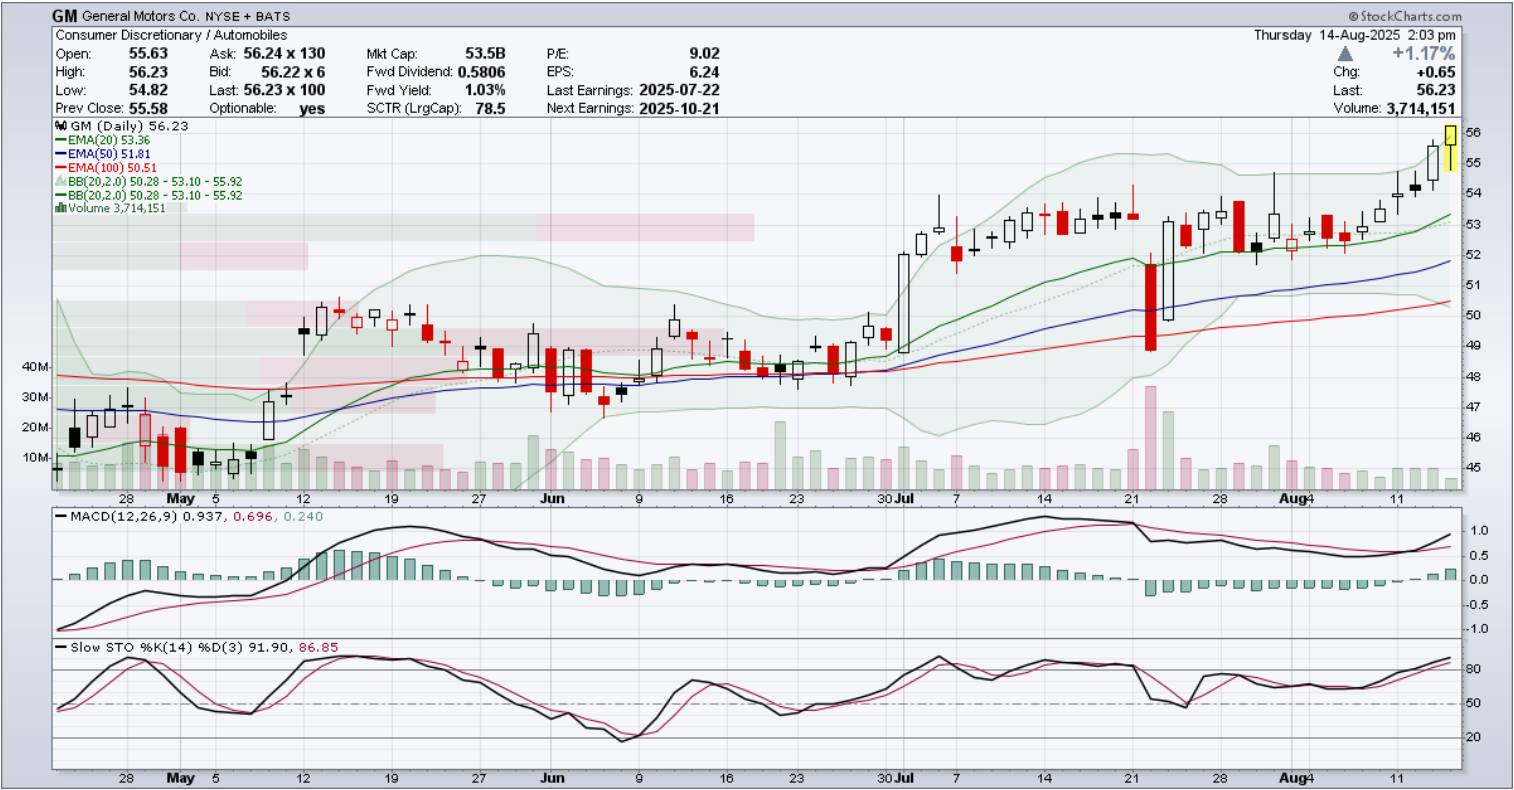Select the yellow-highlighted latest candlestick
Screen dimensions: 1514x790
(x=1451, y=148)
